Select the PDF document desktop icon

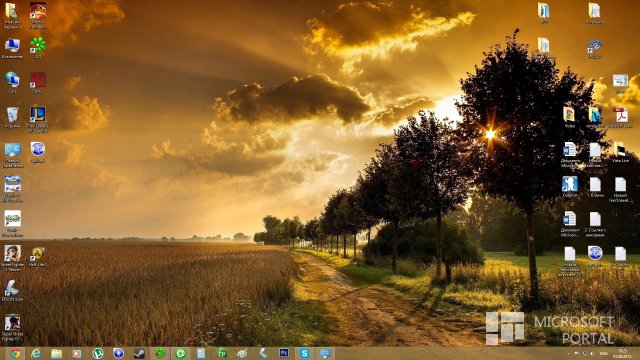620,118
